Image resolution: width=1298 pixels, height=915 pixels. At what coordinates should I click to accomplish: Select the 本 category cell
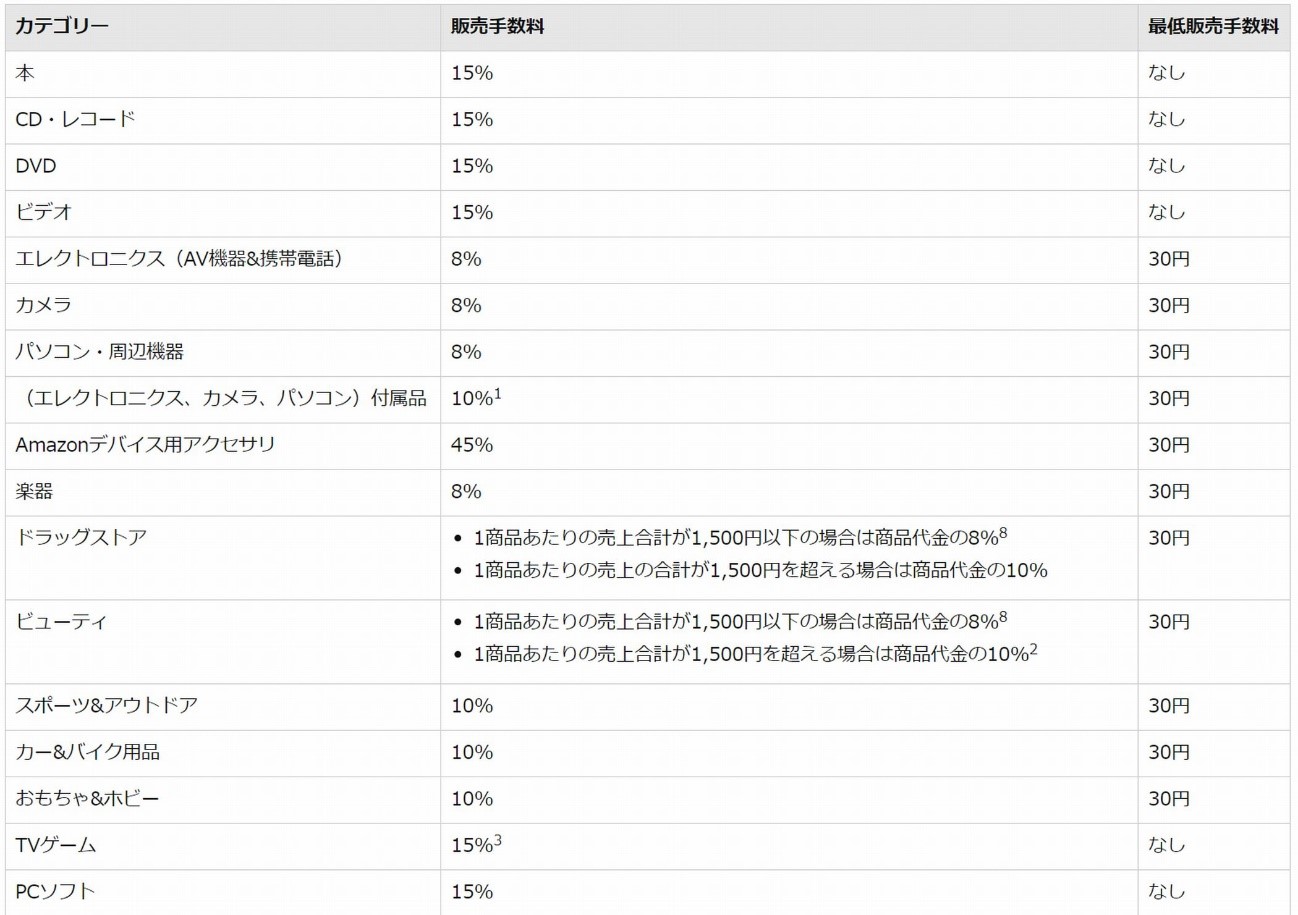[x=25, y=74]
